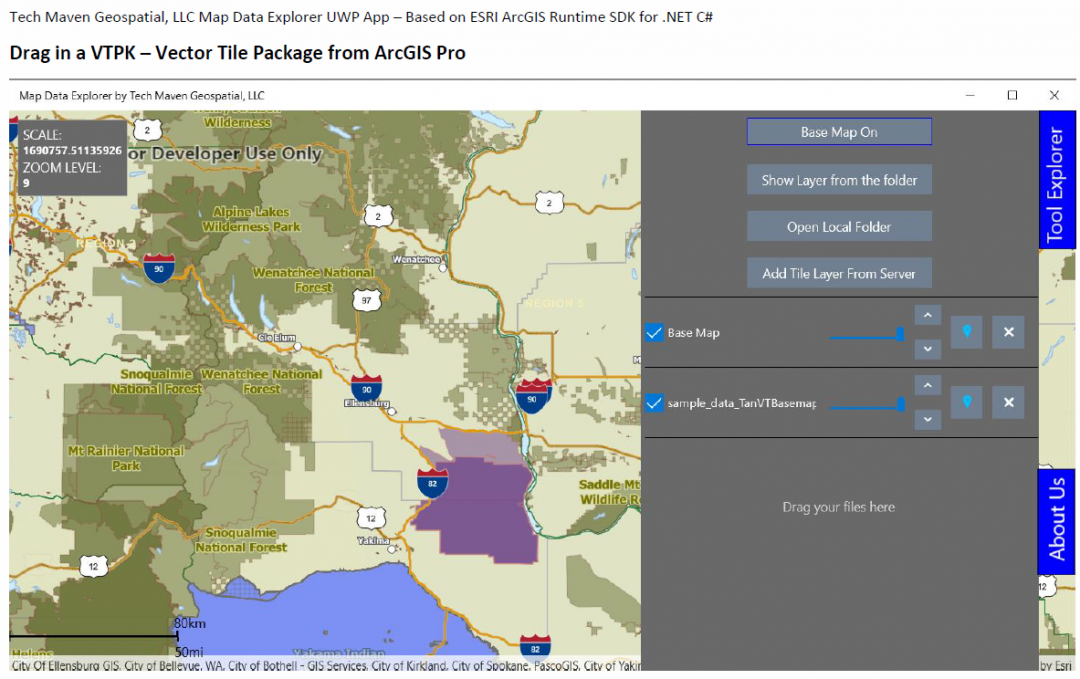Click the pin icon beside sample_data_TanVTBasemap
The image size is (1080, 679).
(x=966, y=402)
